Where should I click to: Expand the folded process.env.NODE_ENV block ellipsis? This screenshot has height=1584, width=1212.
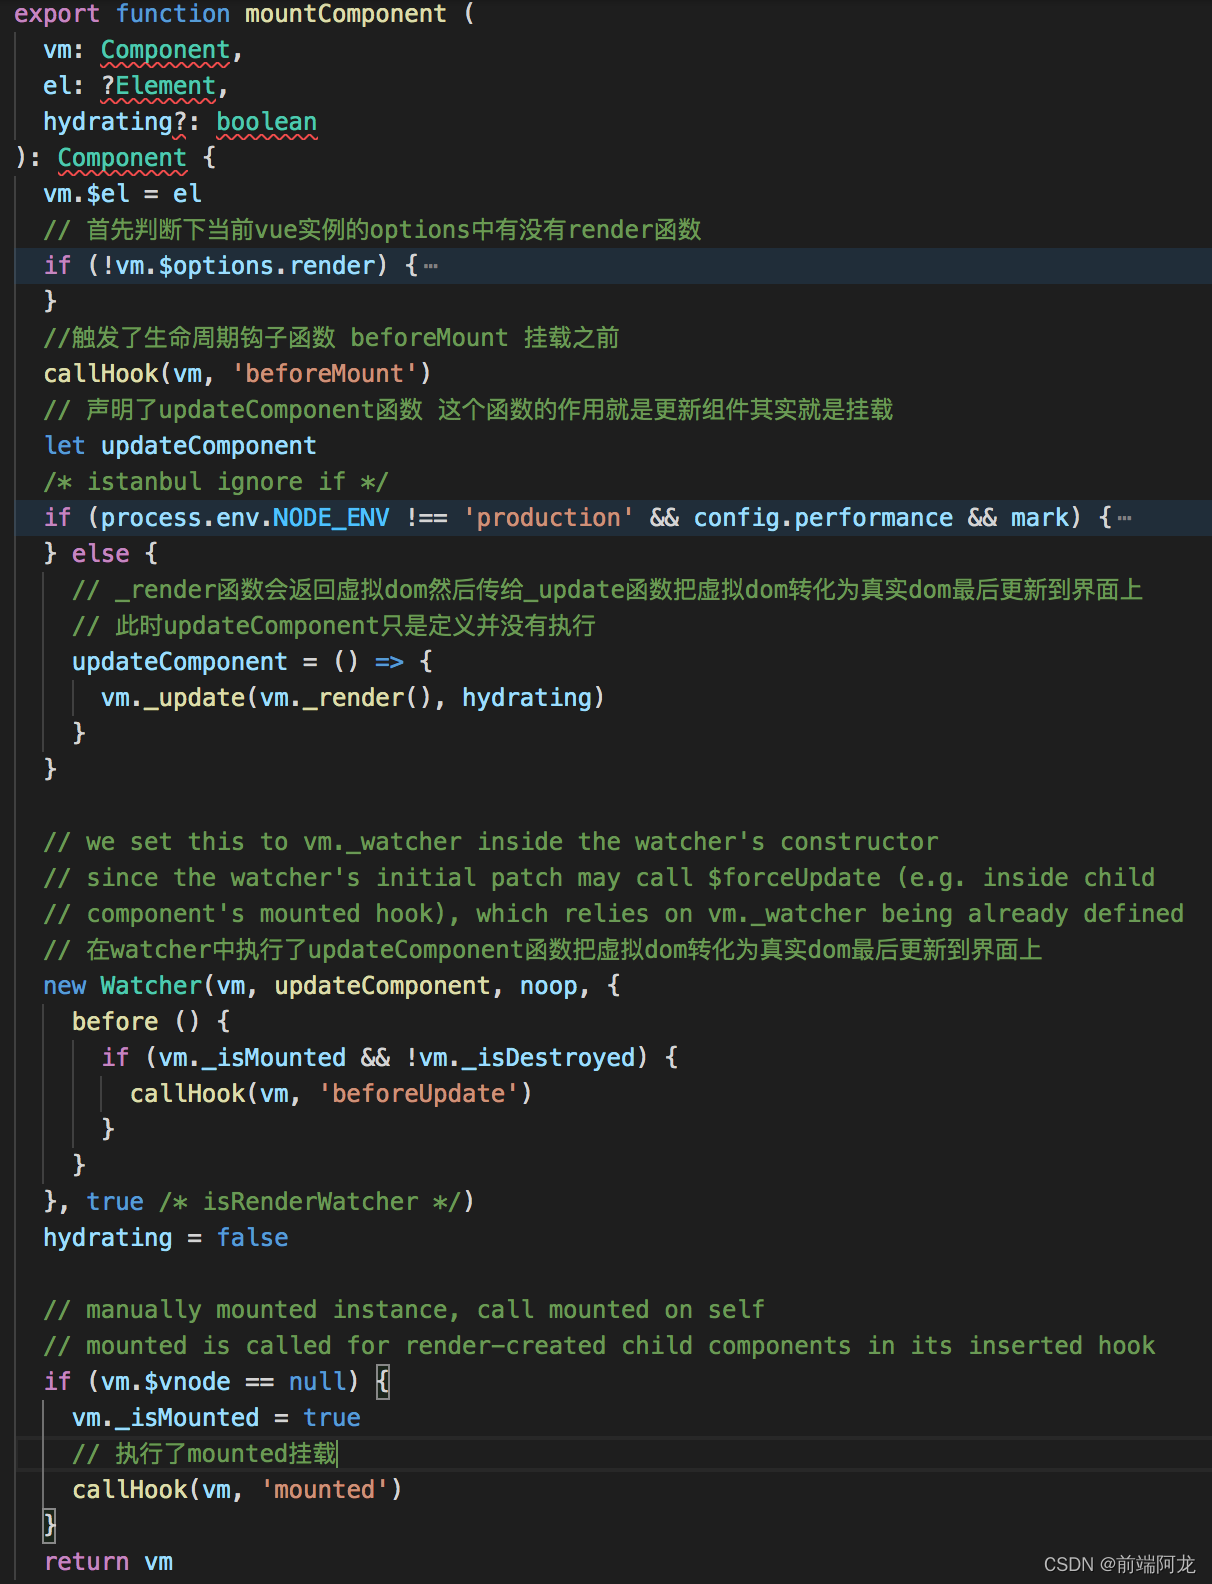[1125, 518]
